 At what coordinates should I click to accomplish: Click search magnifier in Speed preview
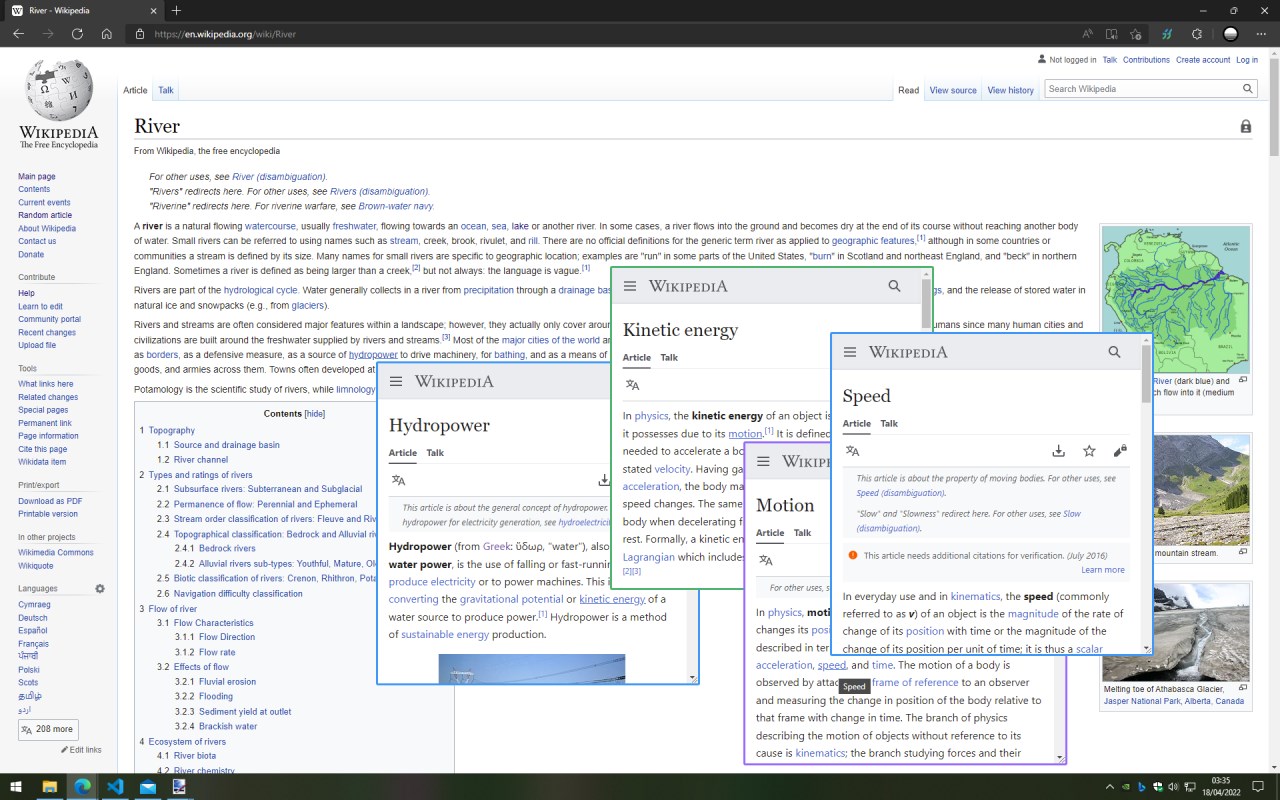(x=1114, y=352)
